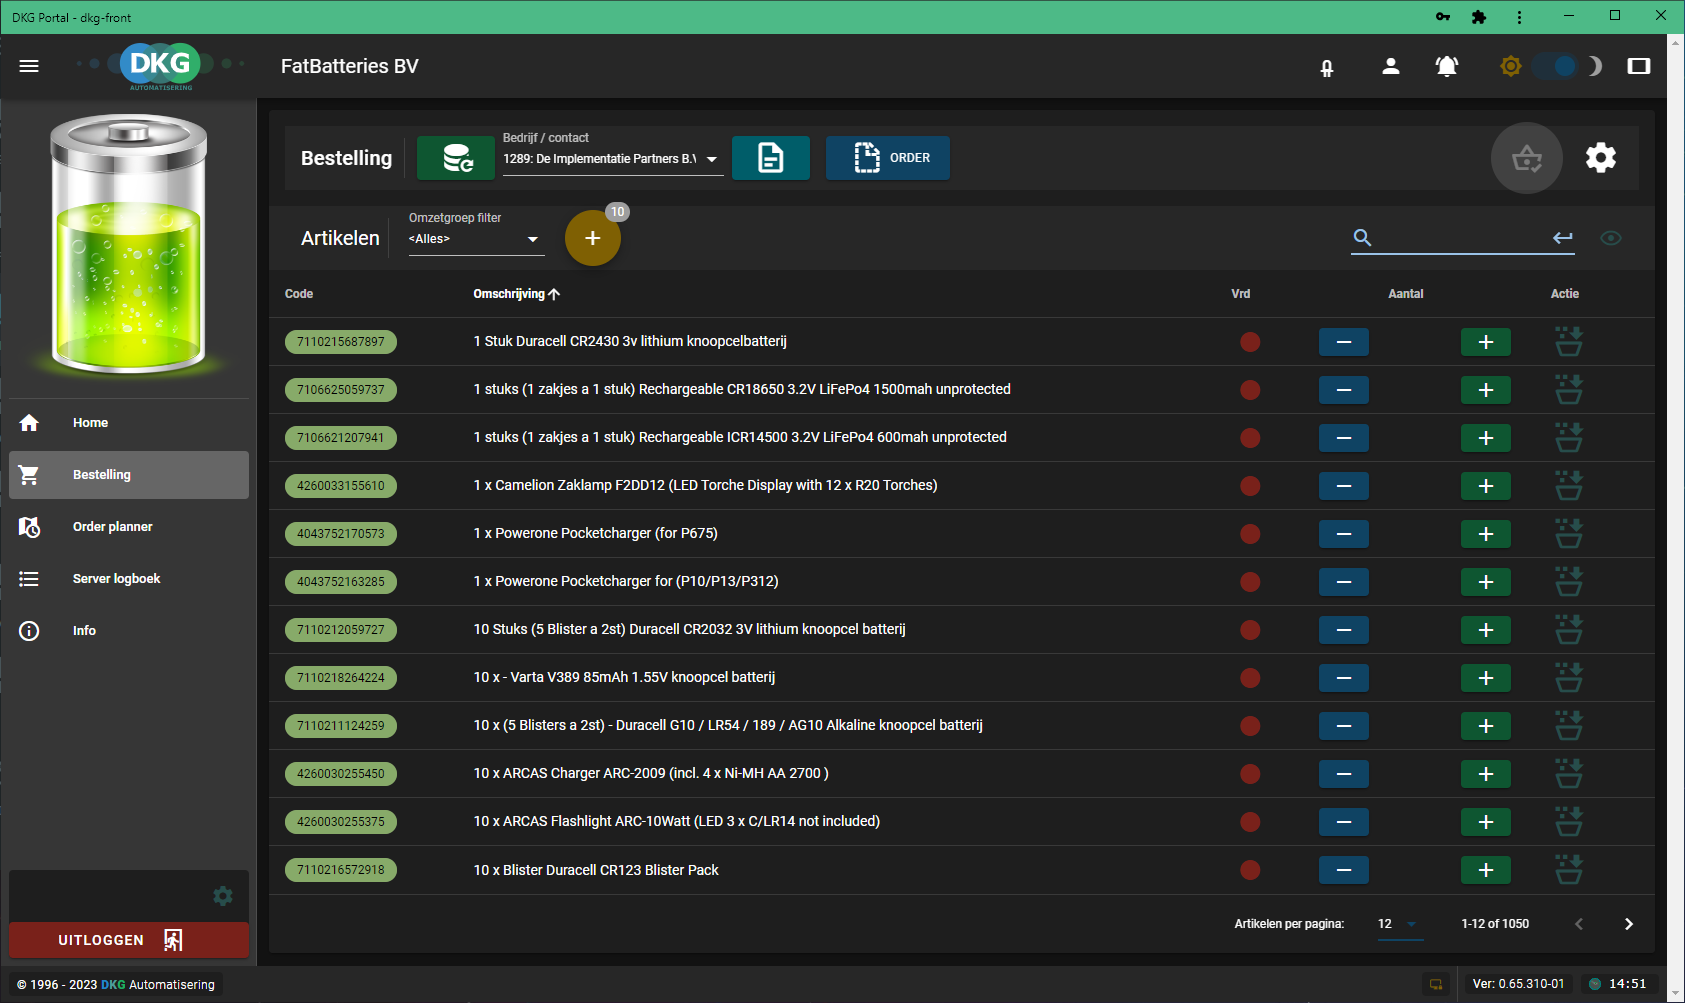Viewport: 1685px width, 1003px height.
Task: Click code chip 4043752170573
Action: pos(341,534)
